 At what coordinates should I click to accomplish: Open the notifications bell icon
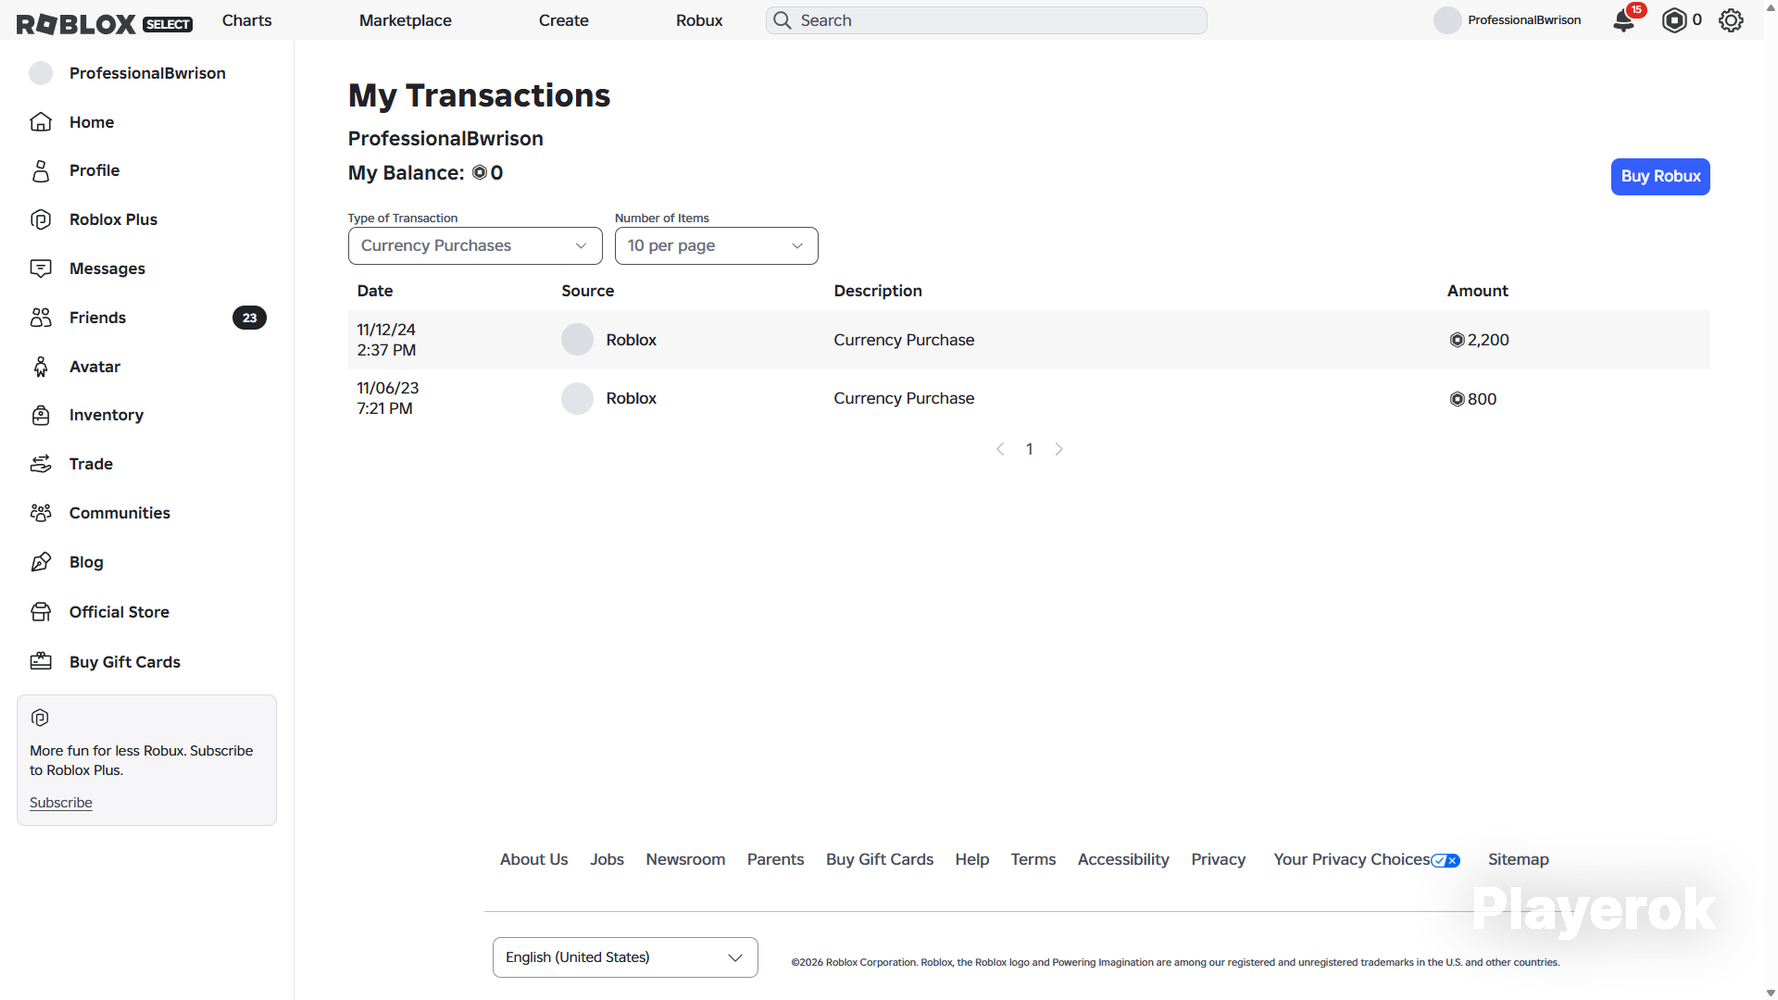point(1624,21)
